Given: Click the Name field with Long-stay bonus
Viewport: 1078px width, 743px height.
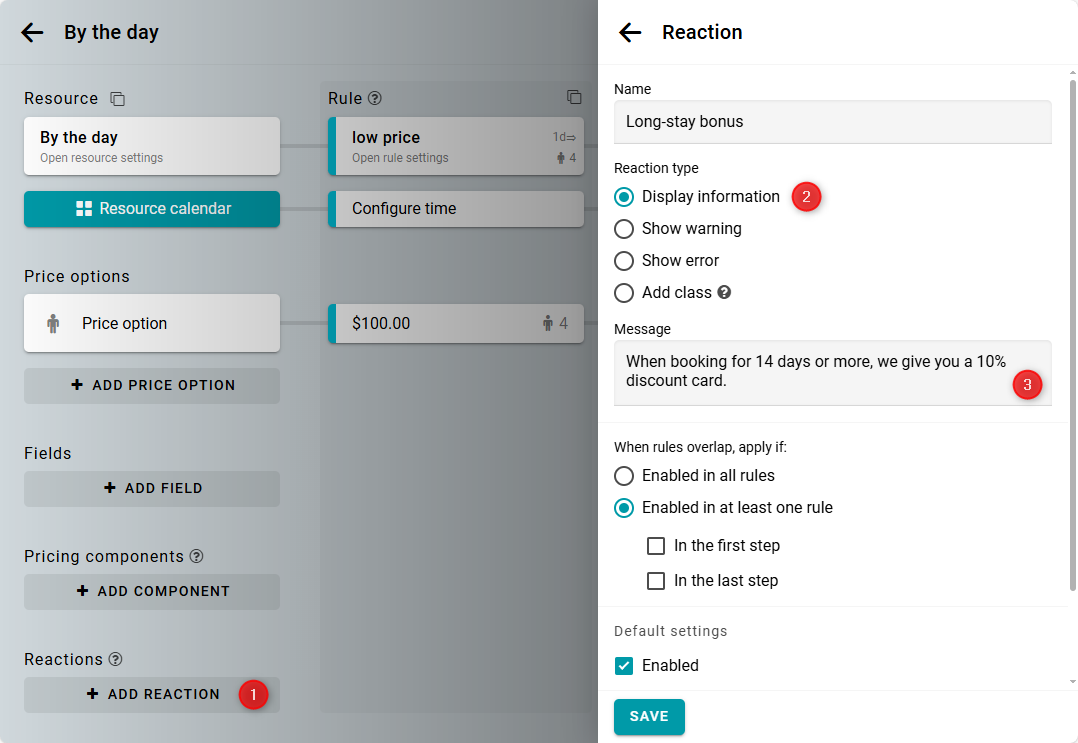Looking at the screenshot, I should 832,122.
